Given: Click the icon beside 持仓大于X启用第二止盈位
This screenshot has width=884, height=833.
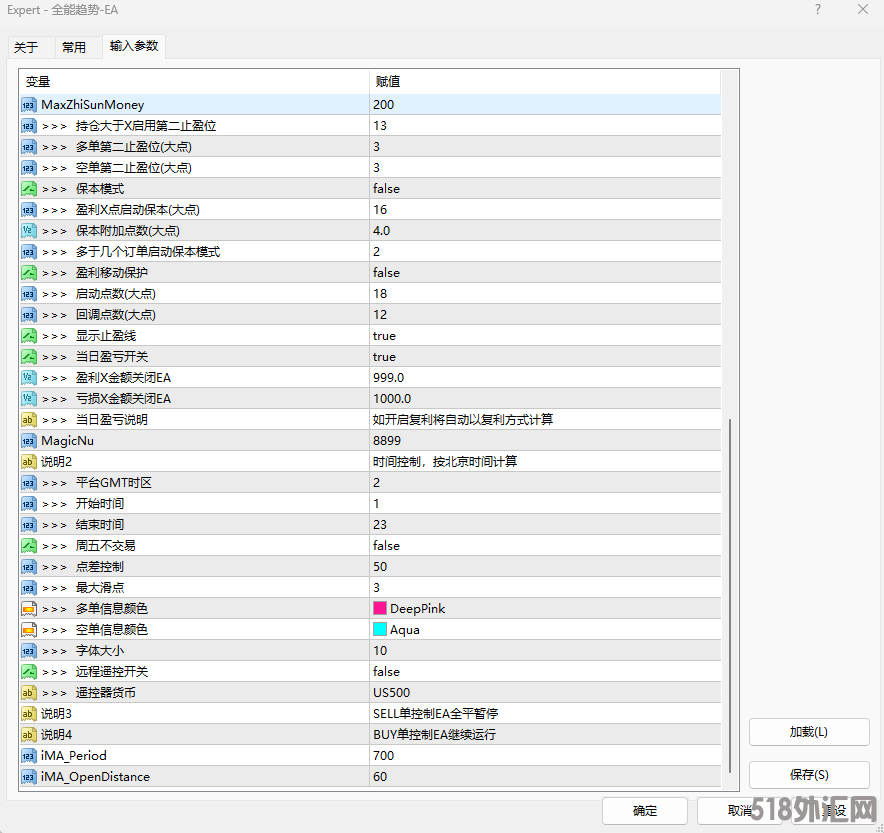Looking at the screenshot, I should [29, 126].
